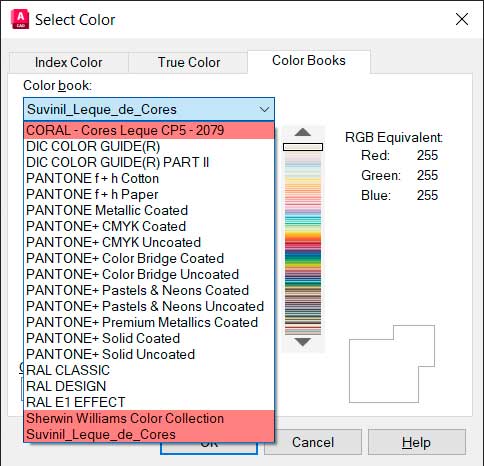This screenshot has height=466, width=484.
Task: Pick PANTONE f + h Paper from list
Action: tap(149, 194)
